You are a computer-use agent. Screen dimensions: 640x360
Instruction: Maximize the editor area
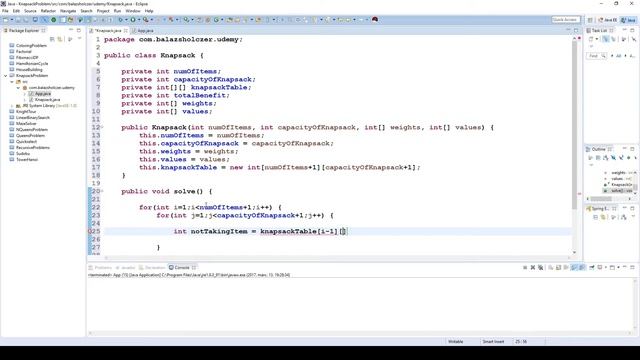tap(576, 31)
